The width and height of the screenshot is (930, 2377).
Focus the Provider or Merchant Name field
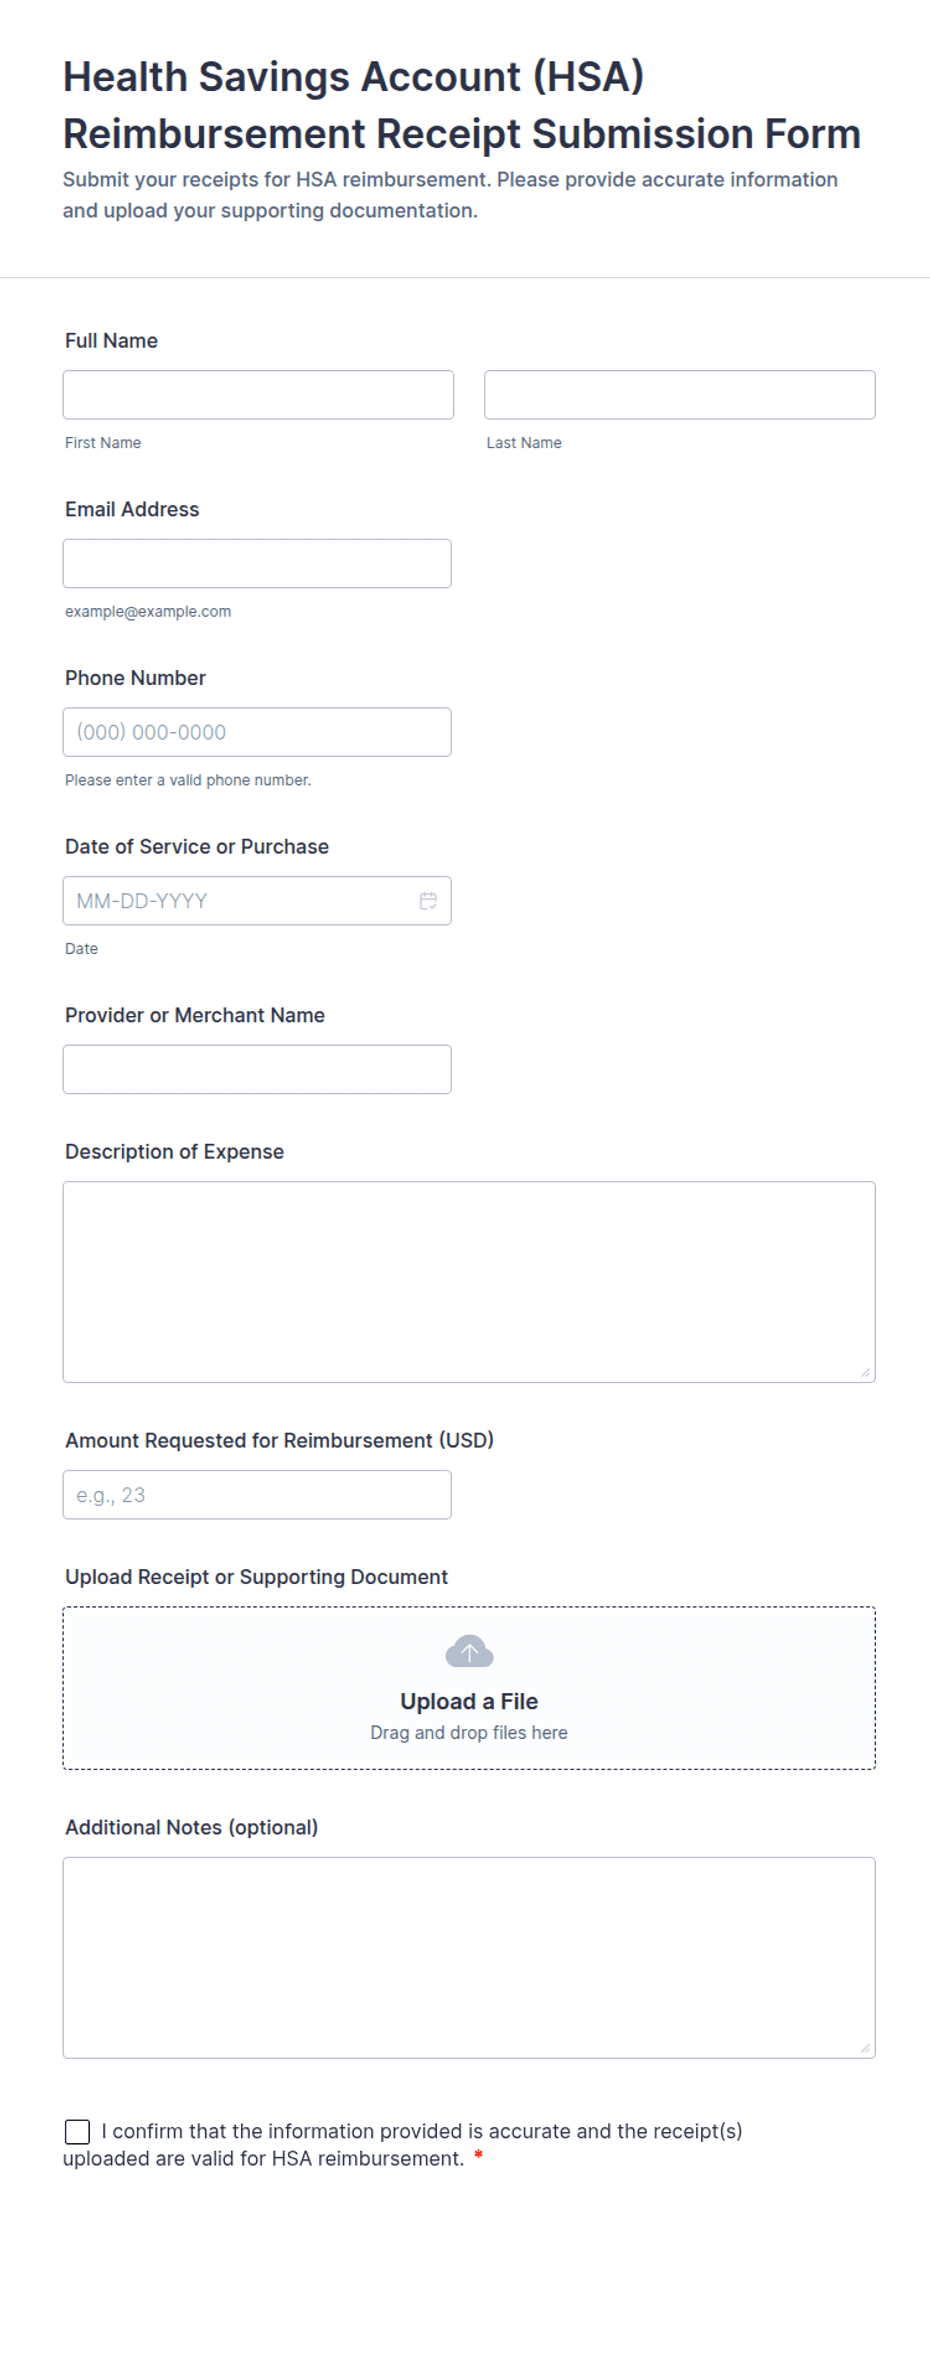click(257, 1070)
